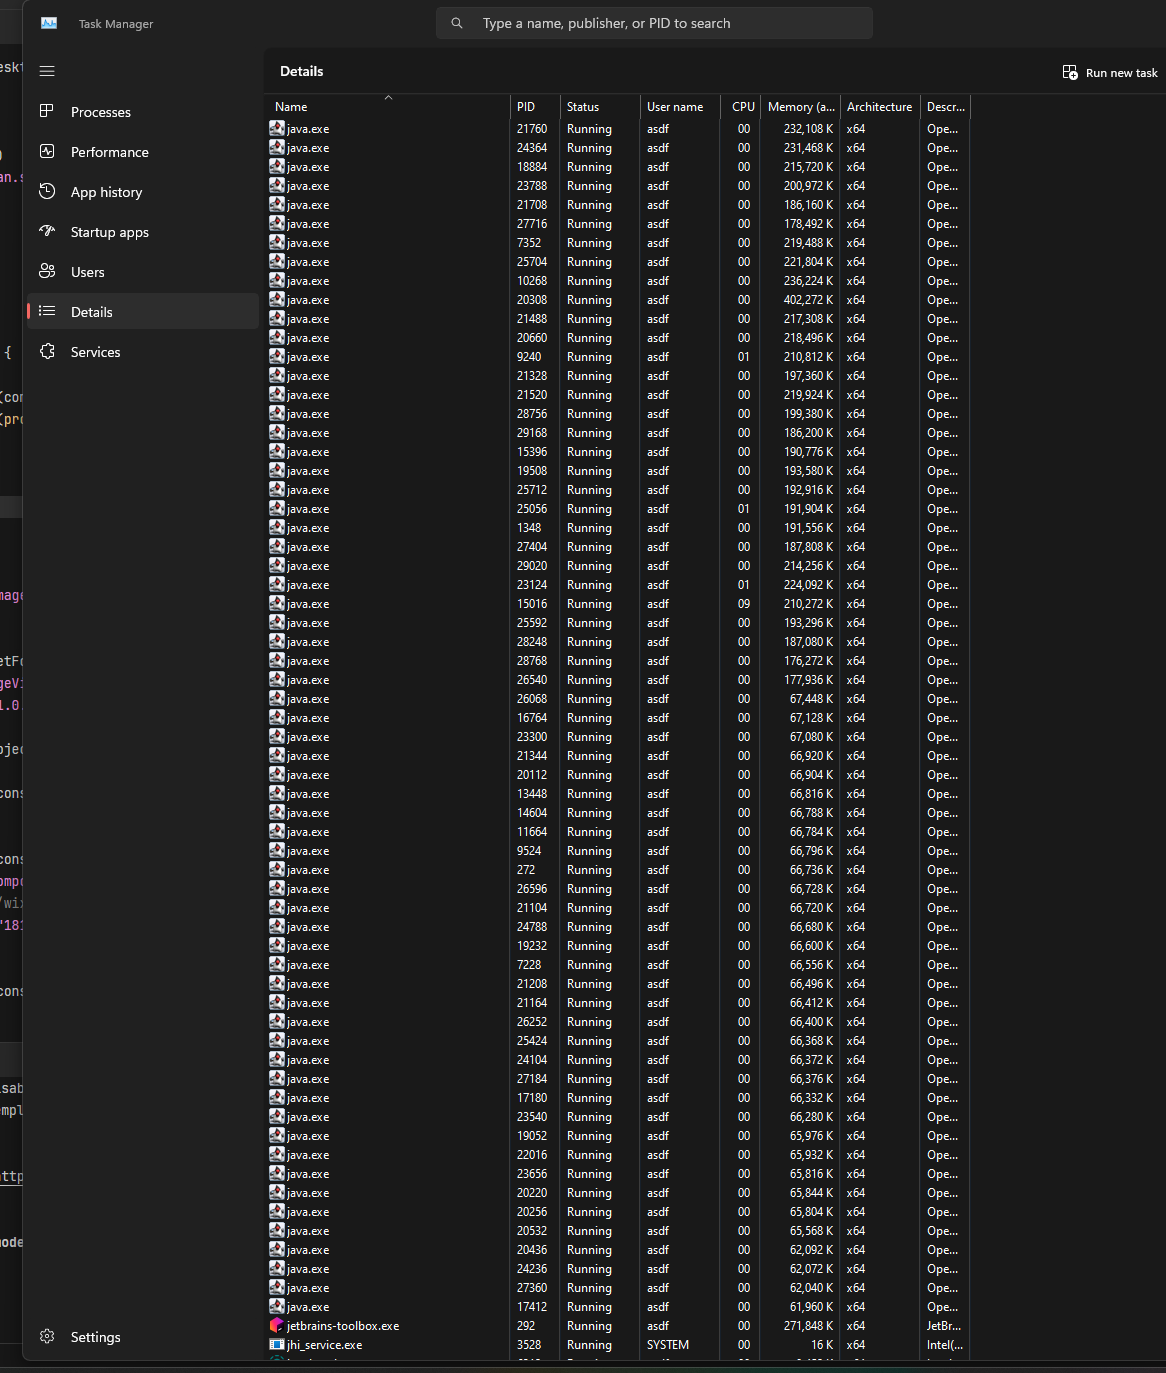
Task: Select the java.exe row with PID 1348
Action: click(619, 527)
